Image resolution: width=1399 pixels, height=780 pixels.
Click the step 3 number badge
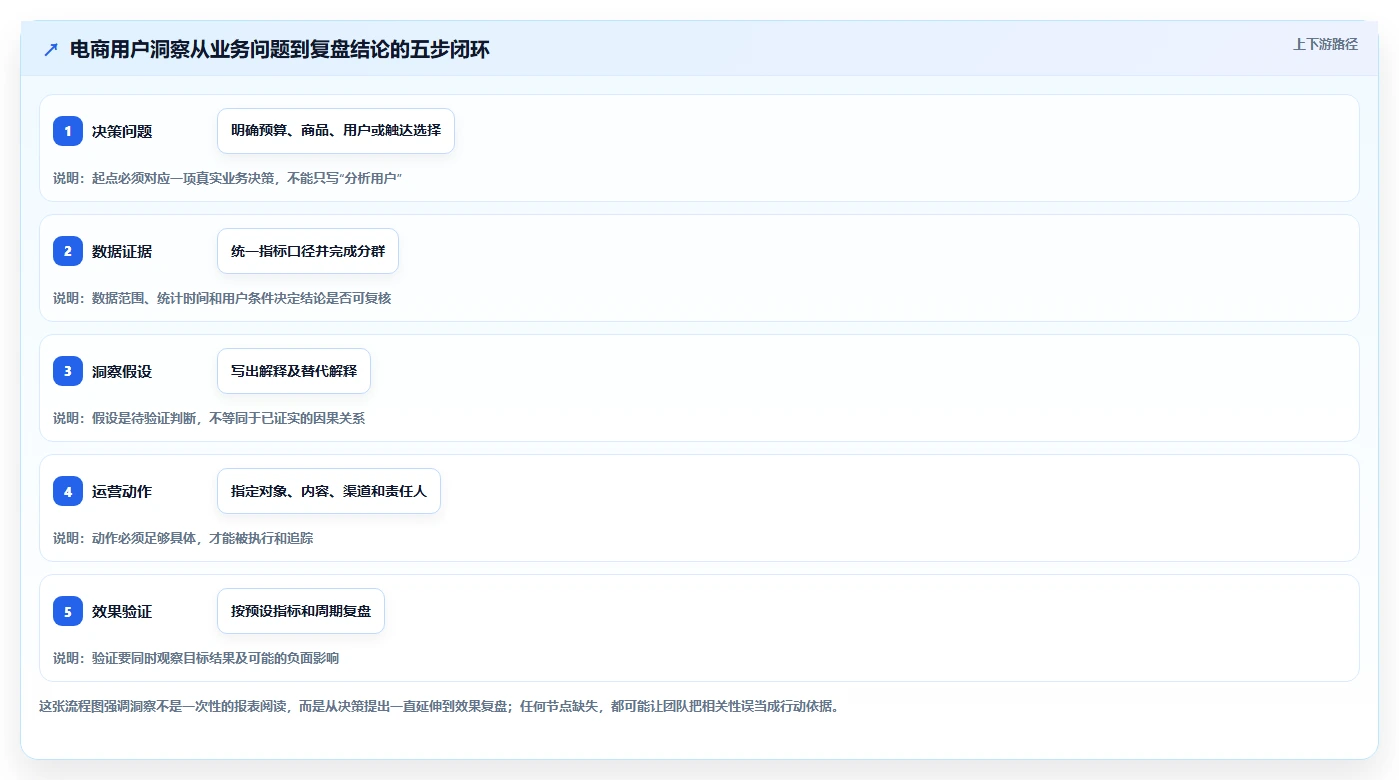(x=68, y=371)
